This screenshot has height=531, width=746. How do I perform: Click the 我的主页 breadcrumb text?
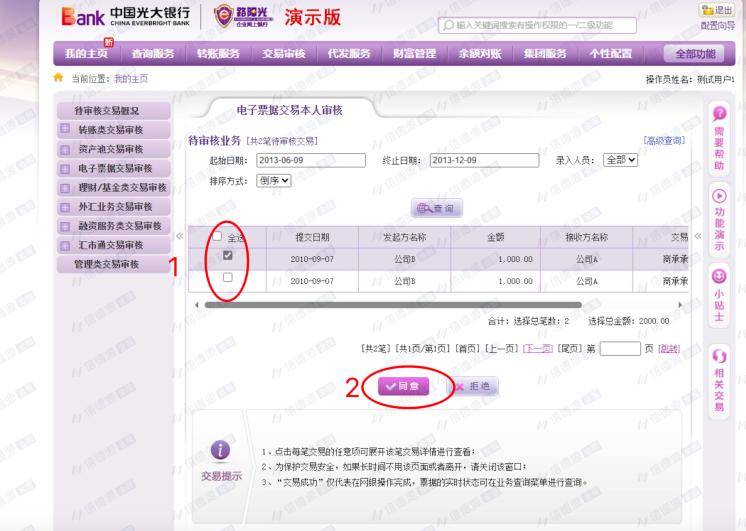pyautogui.click(x=131, y=79)
